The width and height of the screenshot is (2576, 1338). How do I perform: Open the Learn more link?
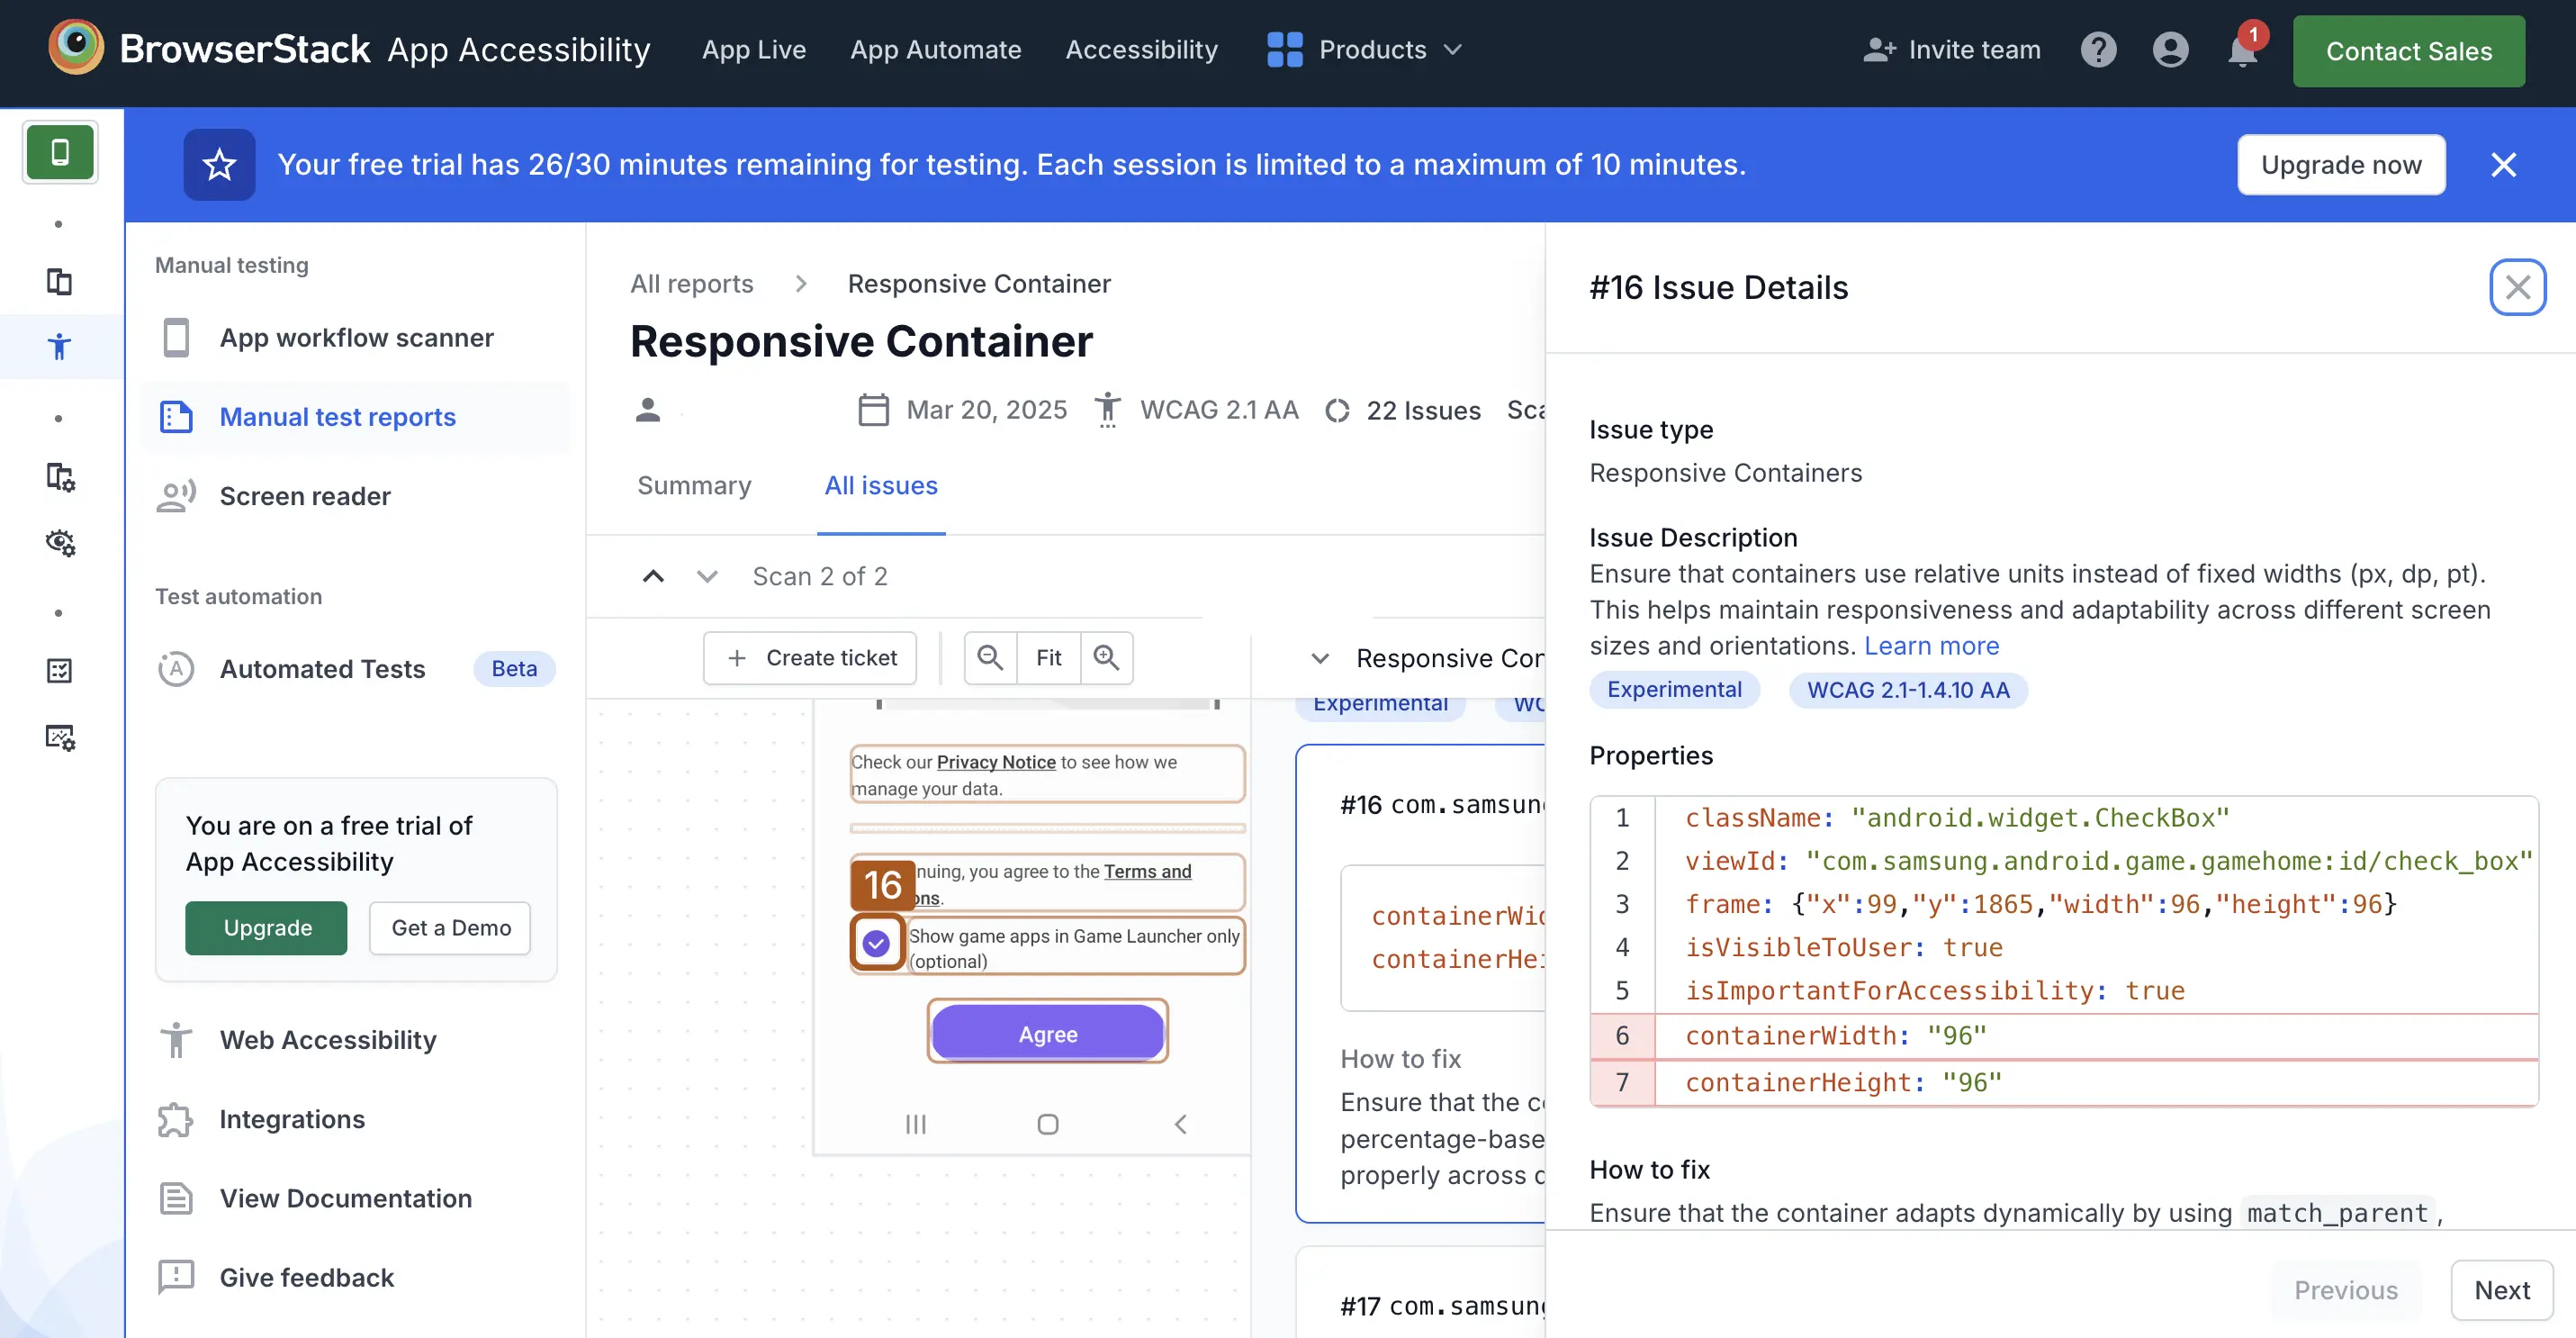click(1931, 646)
